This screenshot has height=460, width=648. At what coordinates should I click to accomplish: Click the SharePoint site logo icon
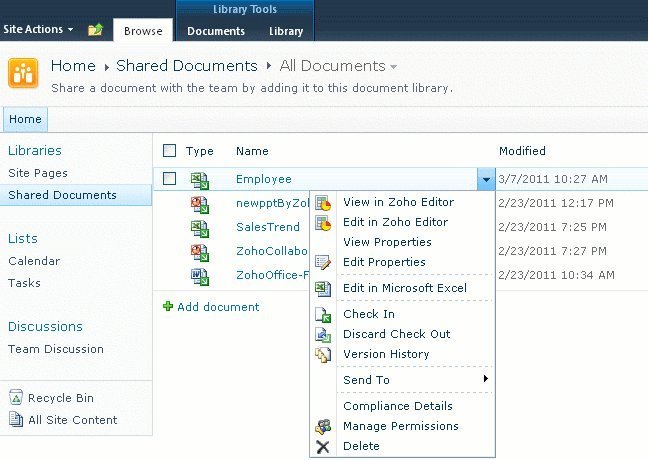pos(23,74)
